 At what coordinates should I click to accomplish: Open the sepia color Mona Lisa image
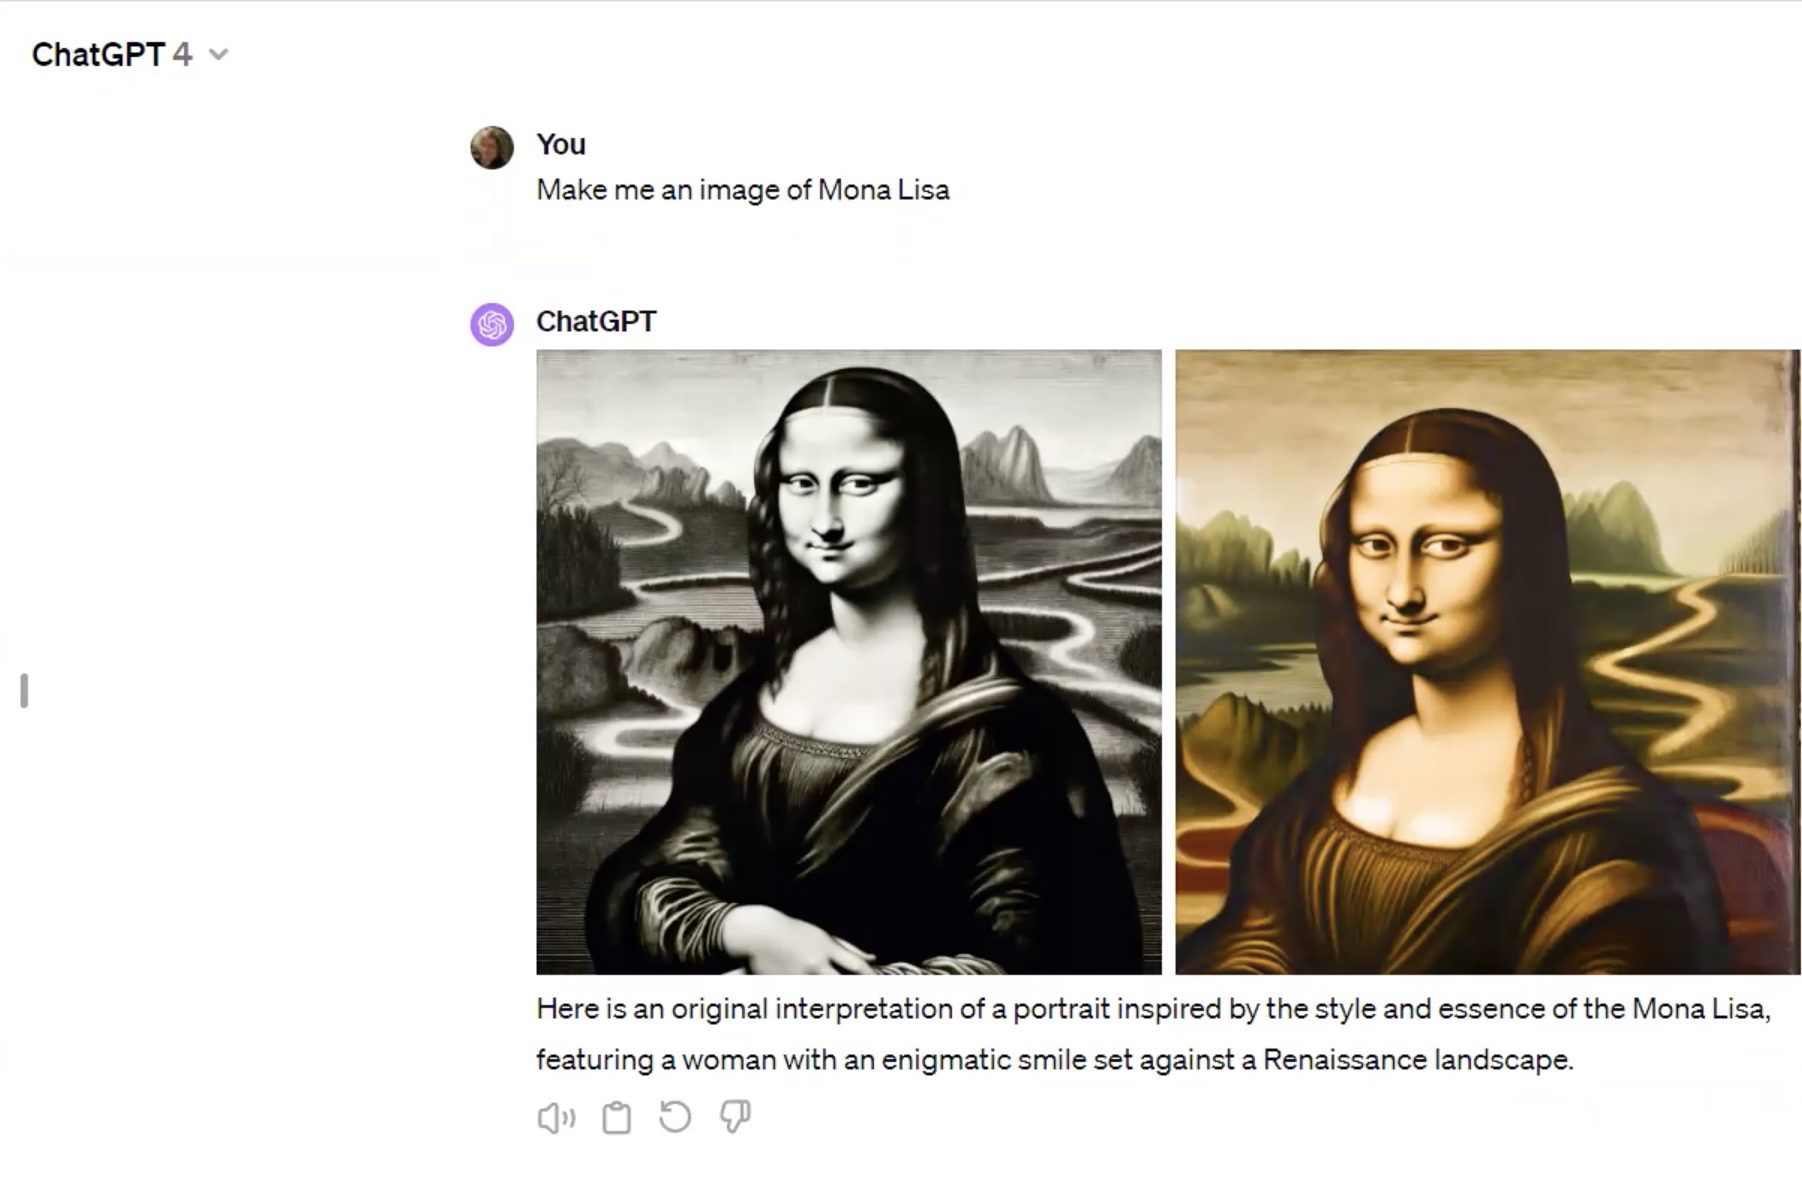point(1488,662)
